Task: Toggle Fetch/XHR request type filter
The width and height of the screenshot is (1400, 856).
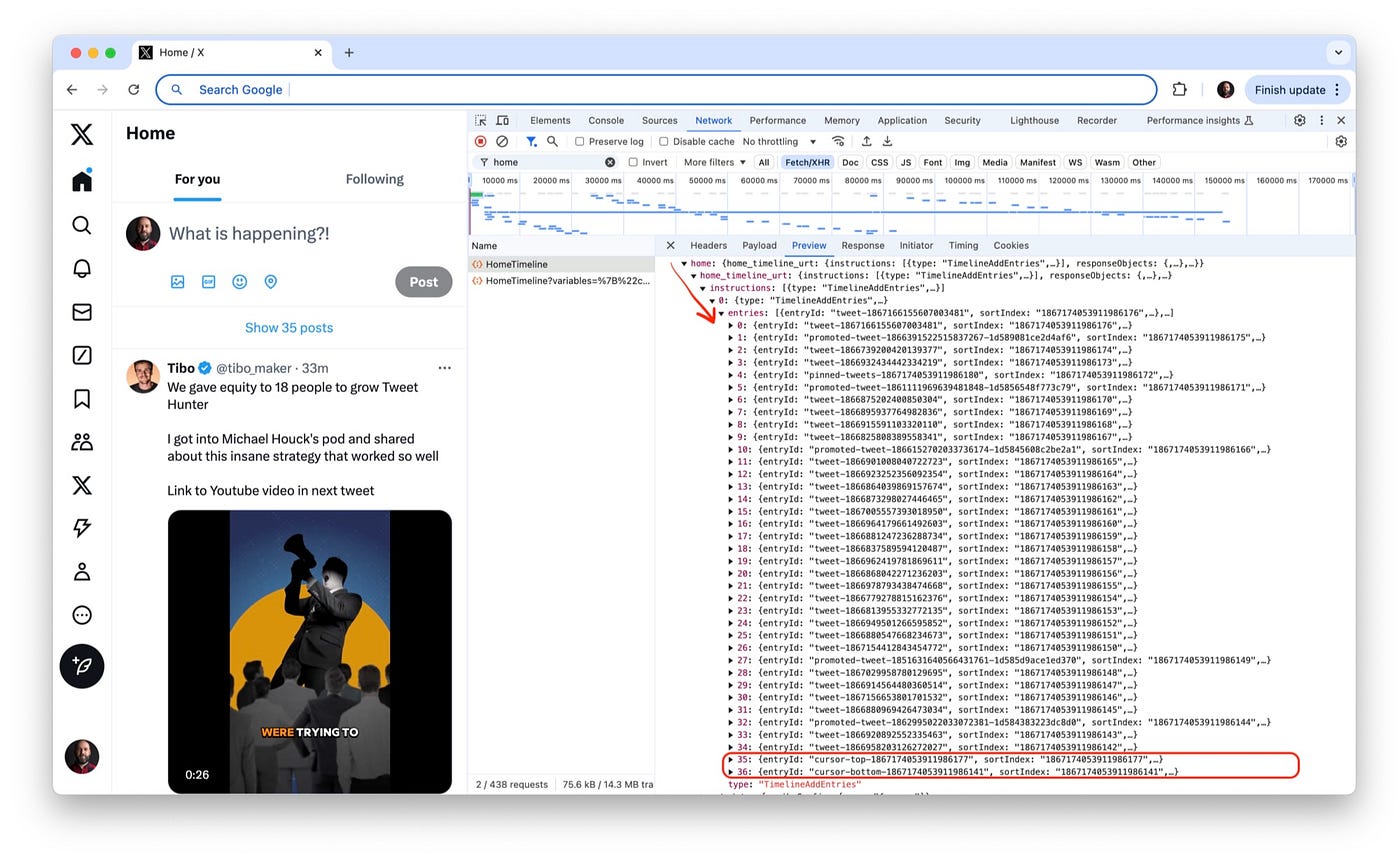Action: 807,162
